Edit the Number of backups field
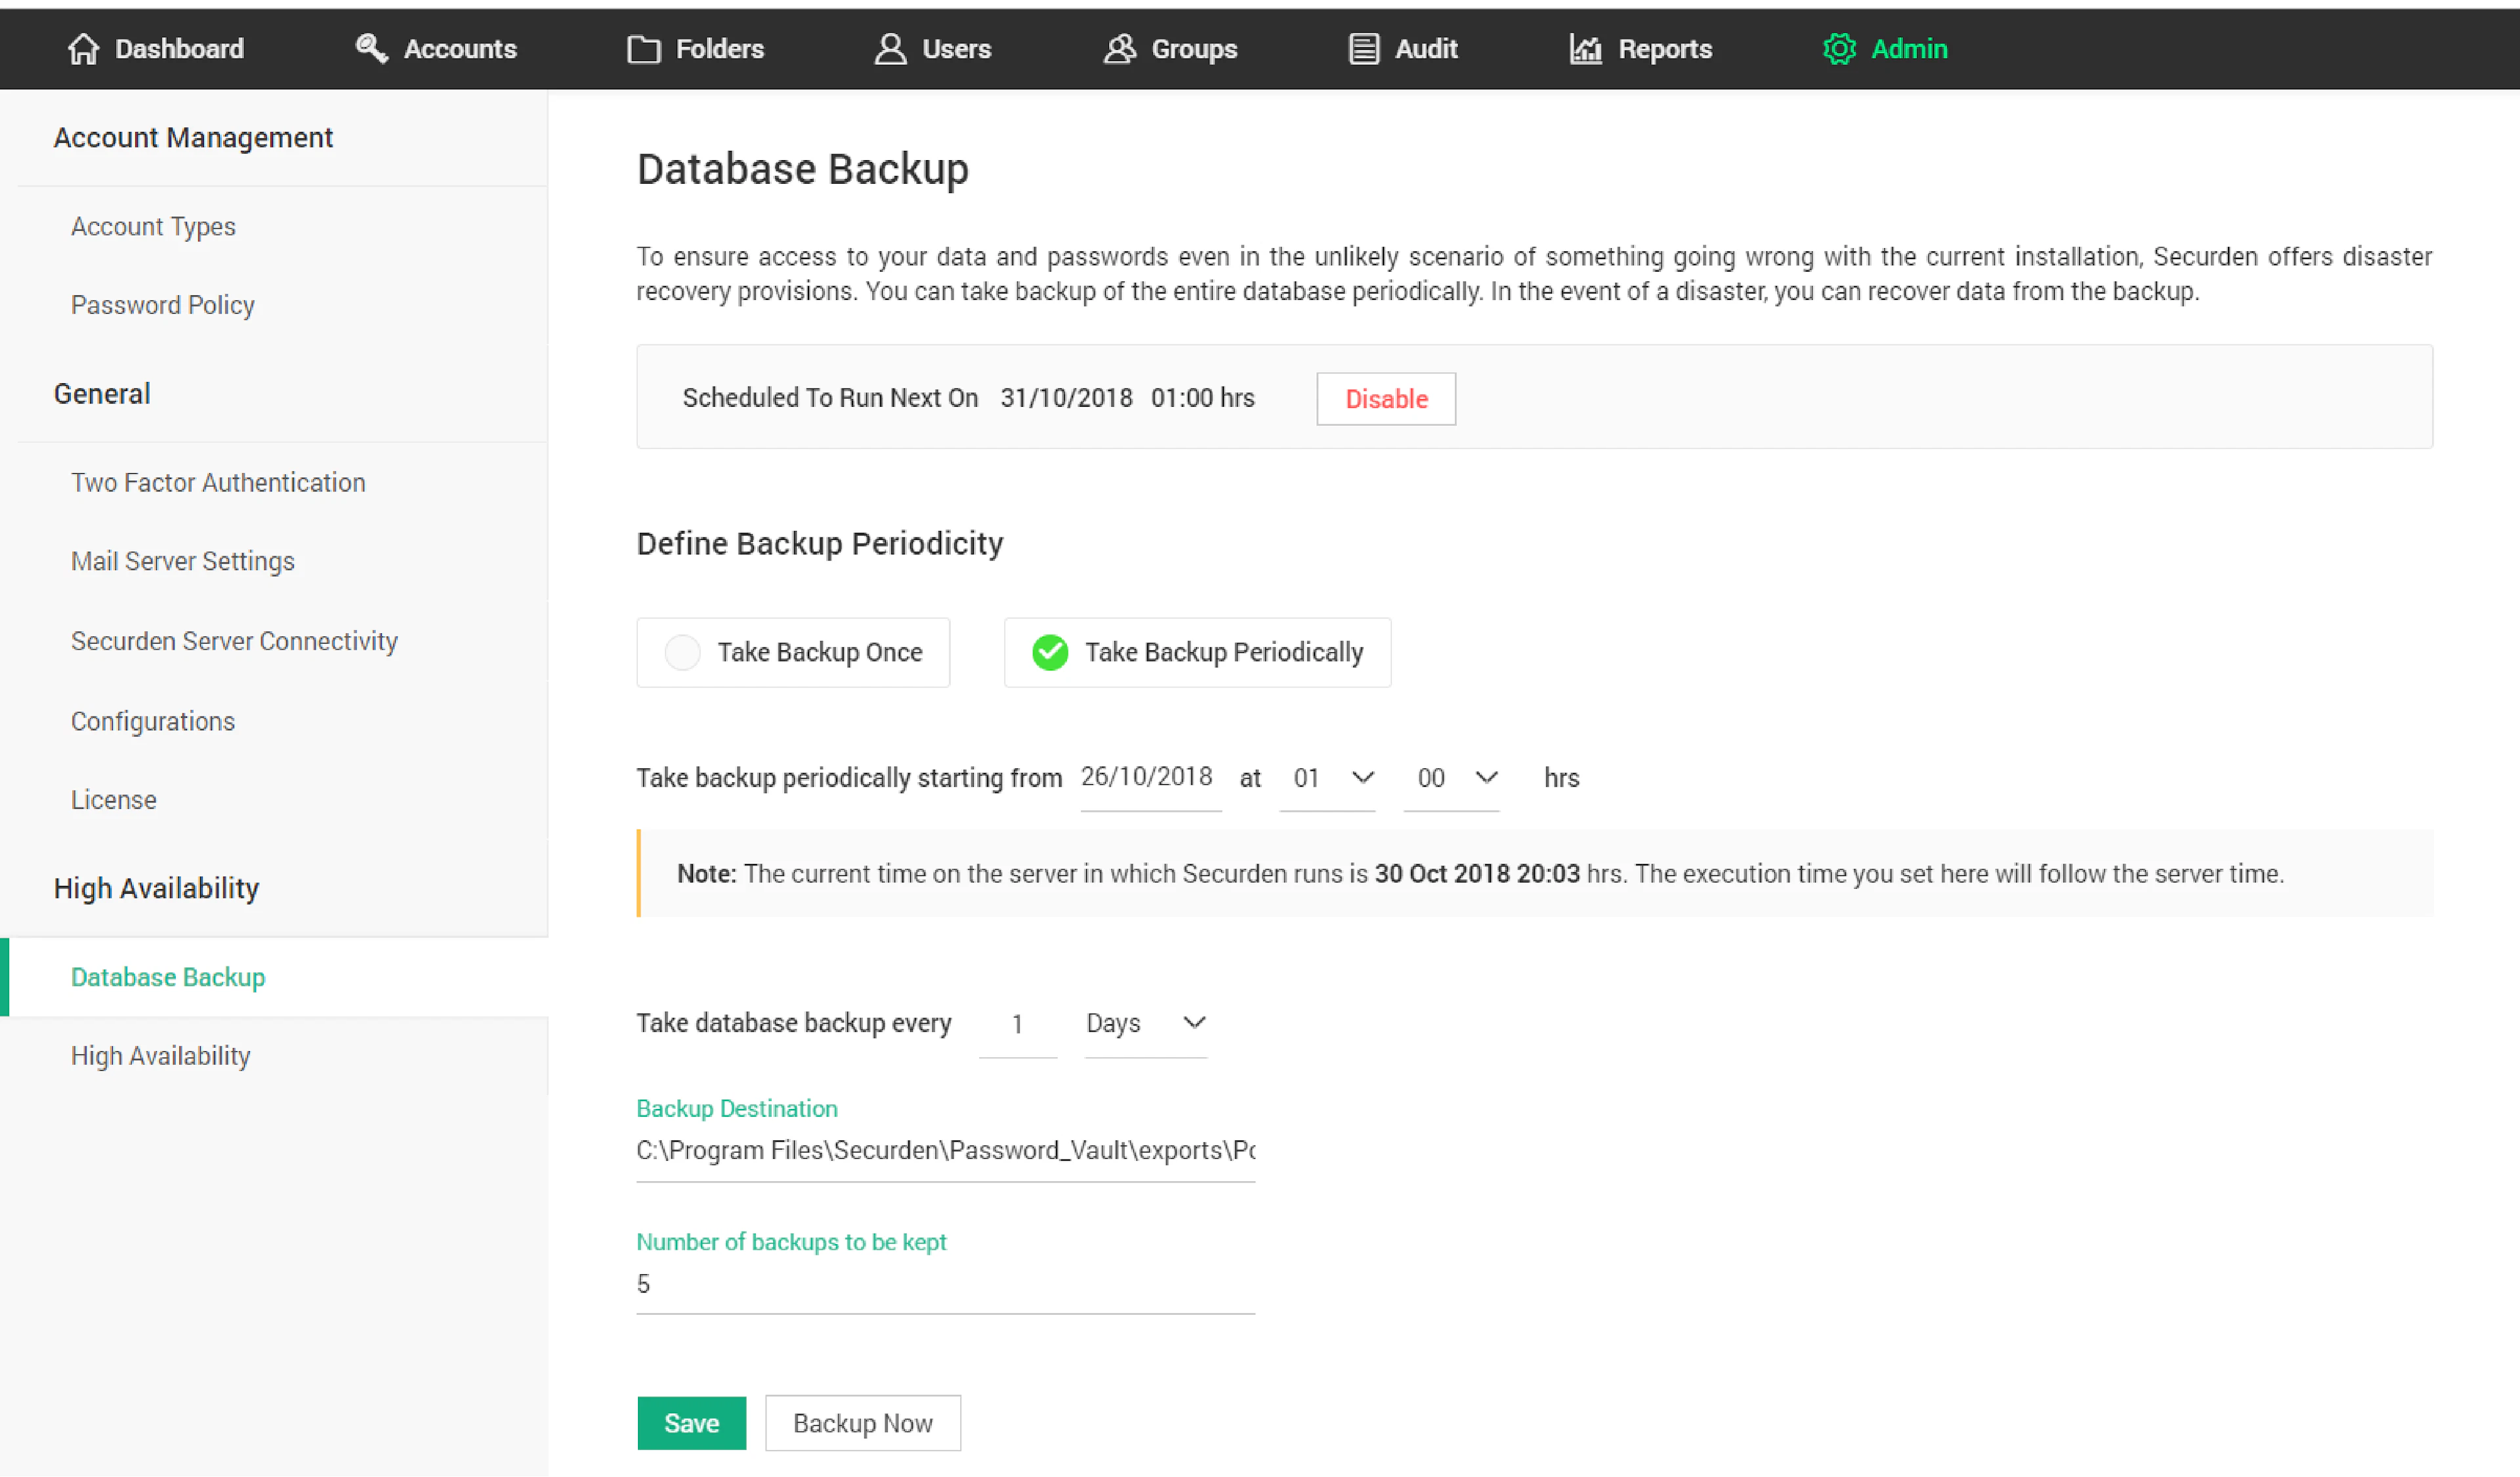The width and height of the screenshot is (2520, 1477). coord(944,1283)
